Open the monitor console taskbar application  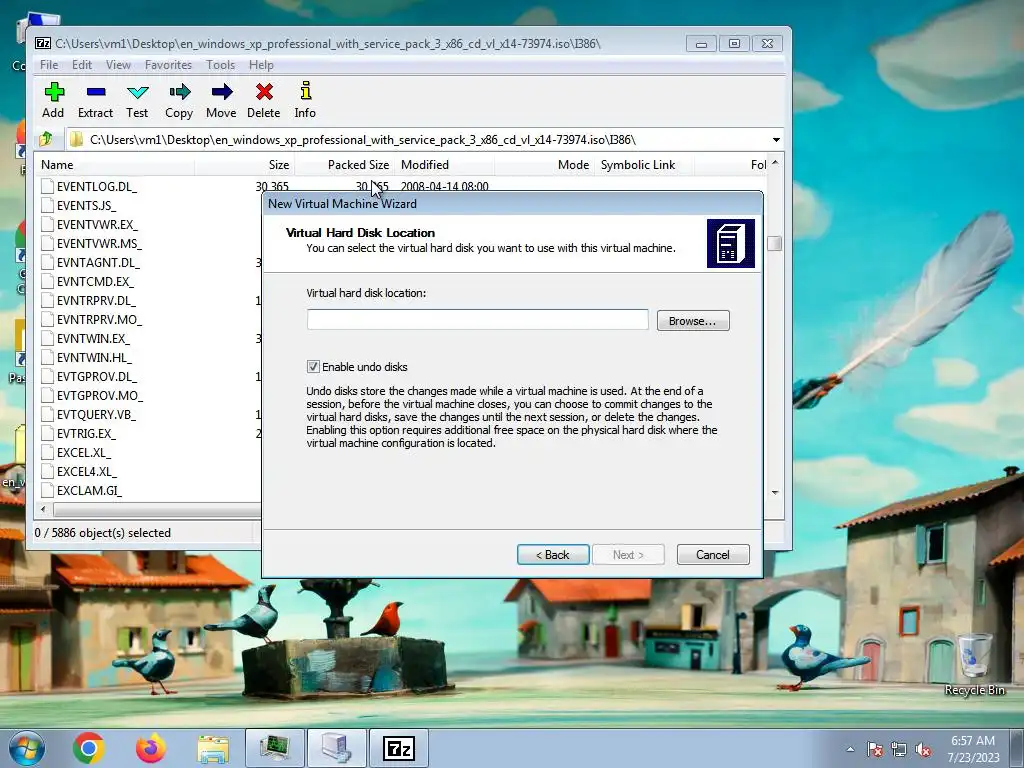[275, 748]
